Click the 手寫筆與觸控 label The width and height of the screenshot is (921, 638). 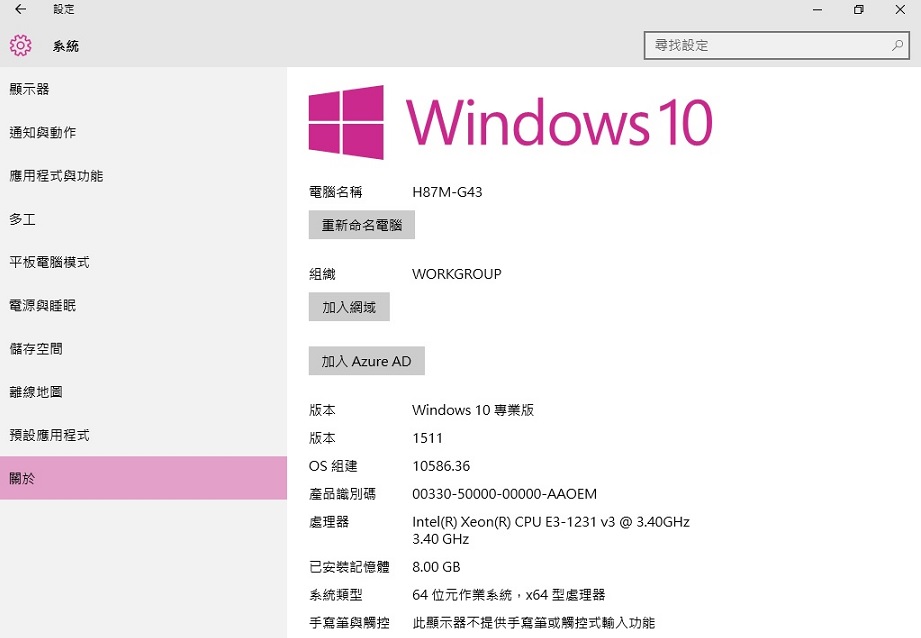[349, 623]
